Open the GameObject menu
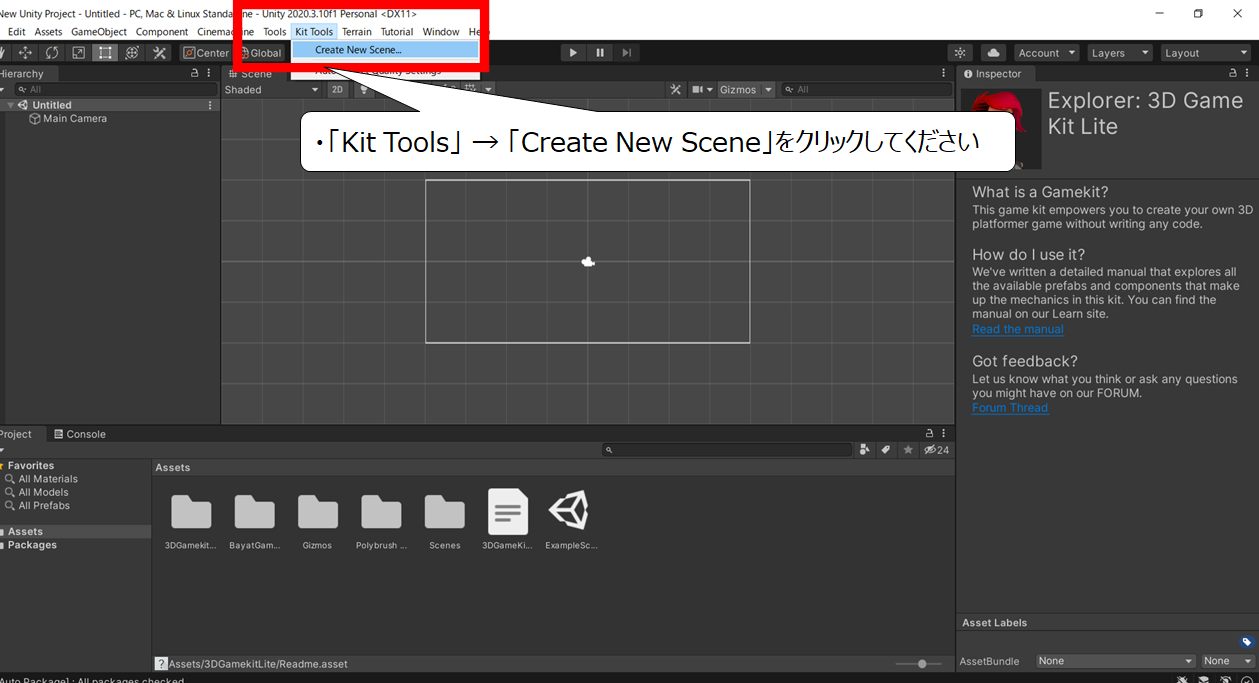This screenshot has width=1259, height=683. coord(99,32)
